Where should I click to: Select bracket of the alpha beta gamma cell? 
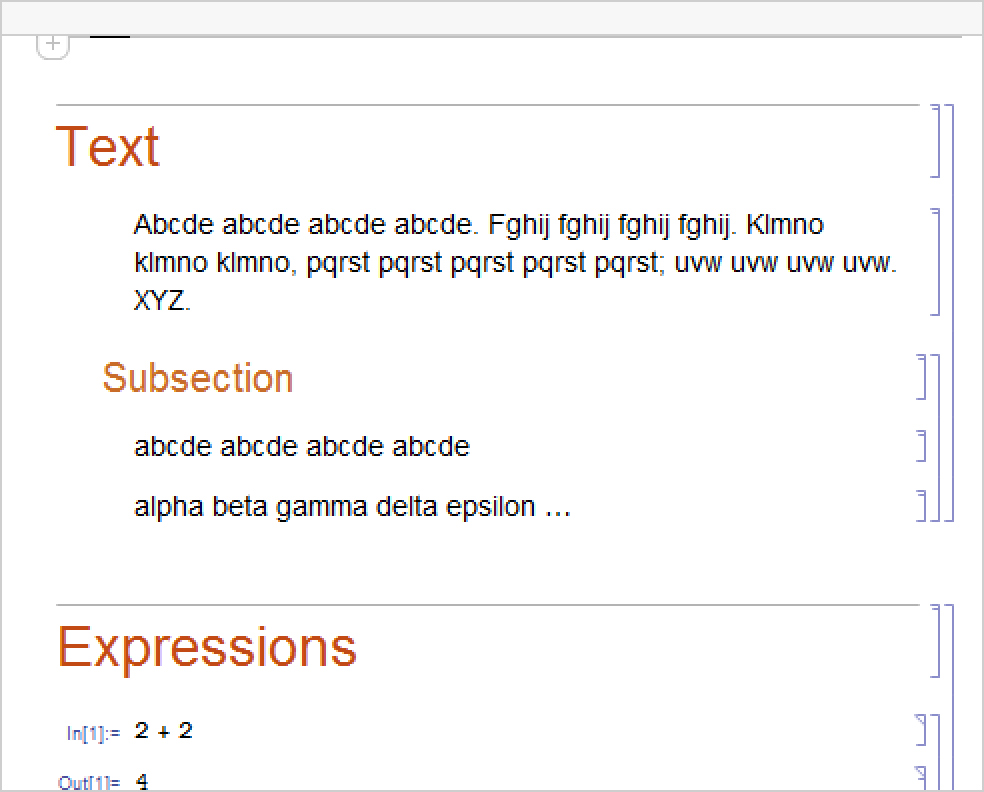click(922, 505)
